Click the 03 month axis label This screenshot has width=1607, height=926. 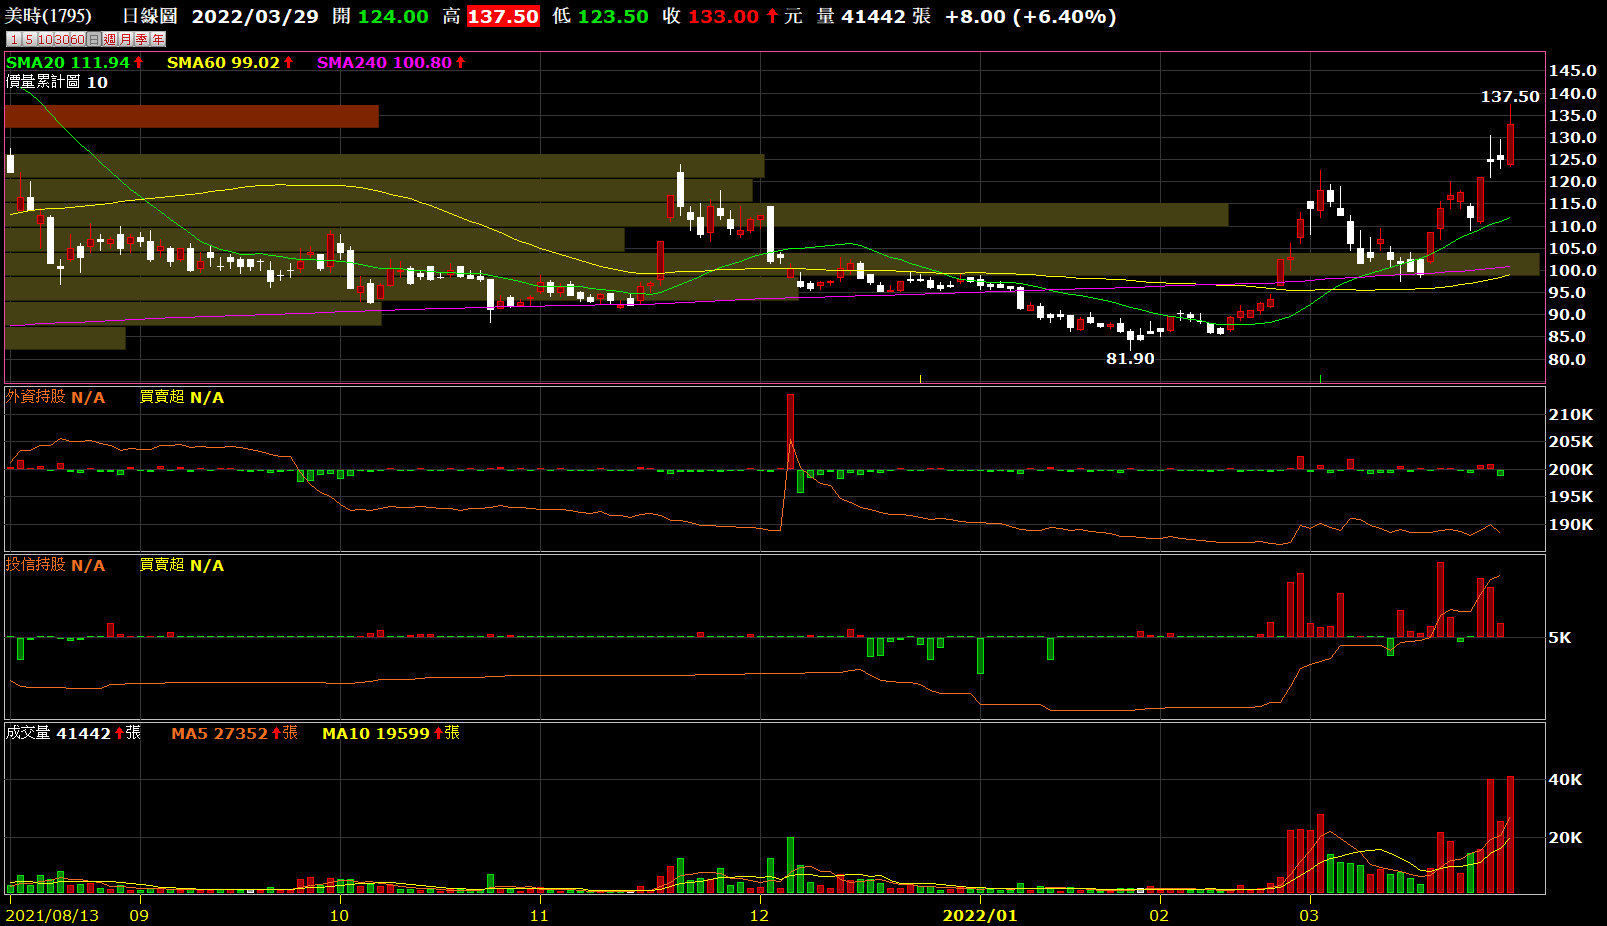click(1308, 915)
